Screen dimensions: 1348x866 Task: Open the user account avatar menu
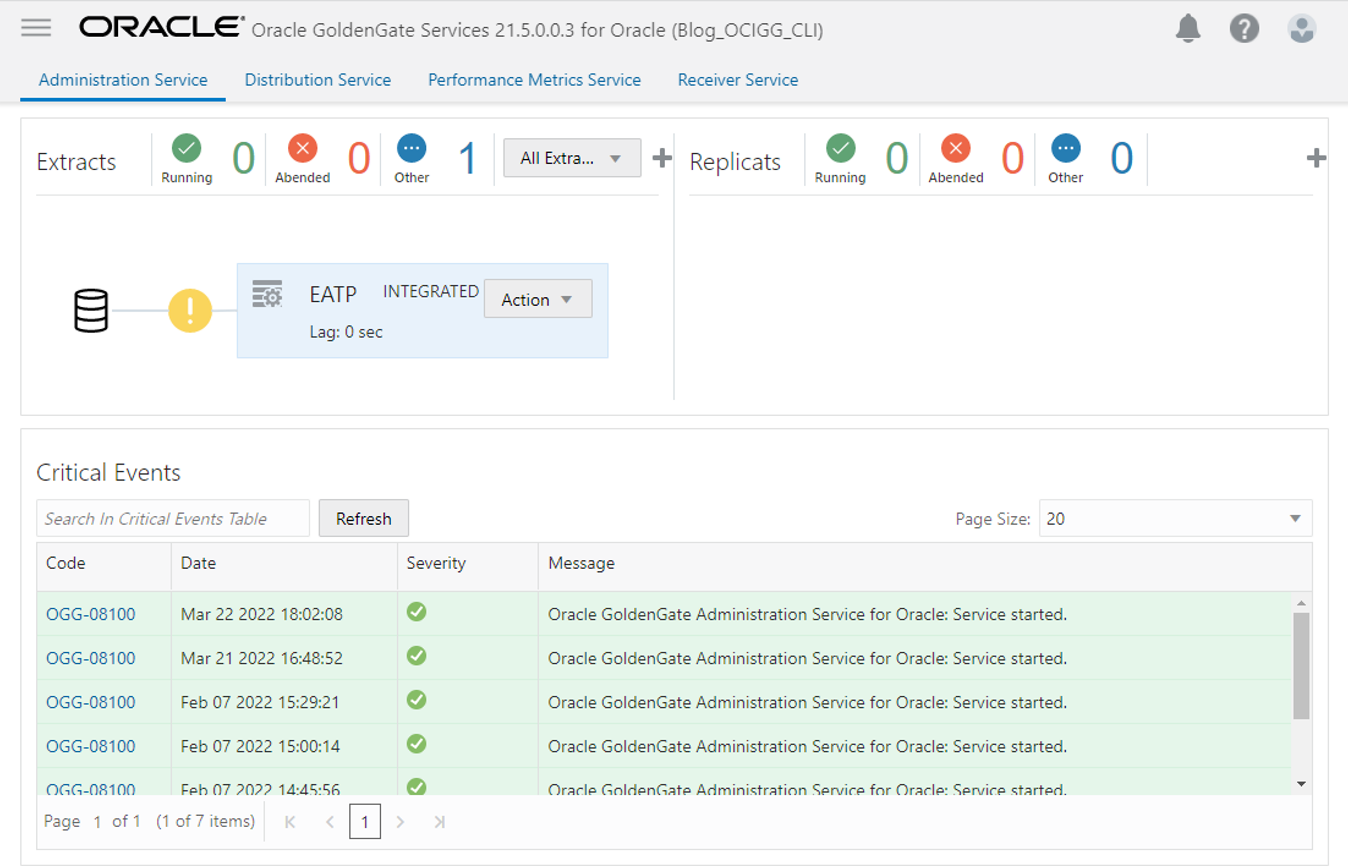[1301, 29]
